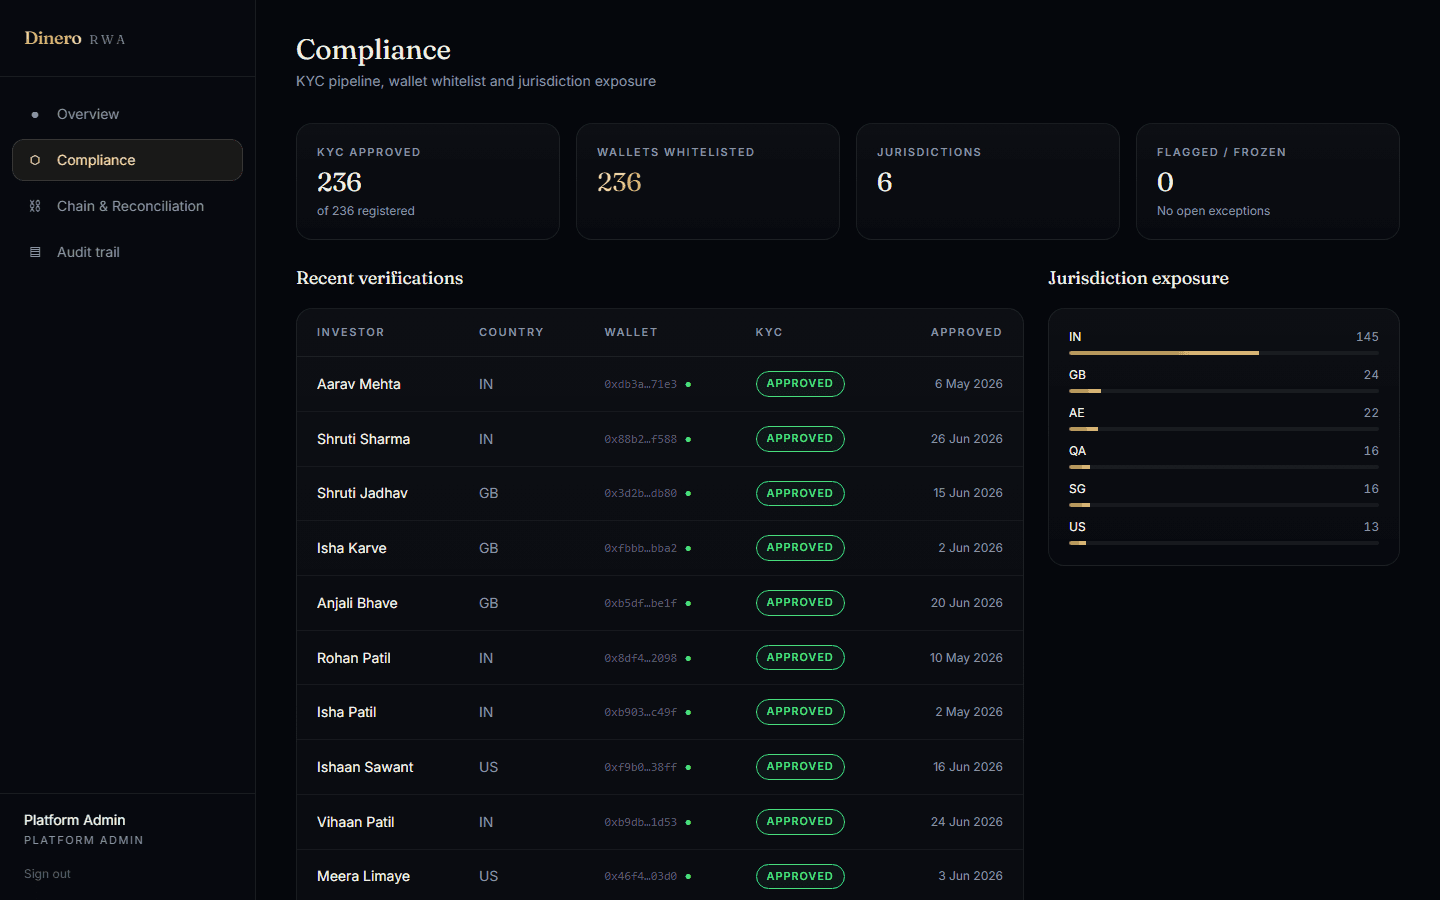
Task: Click the Jurisdiction exposure heading
Action: 1138,278
